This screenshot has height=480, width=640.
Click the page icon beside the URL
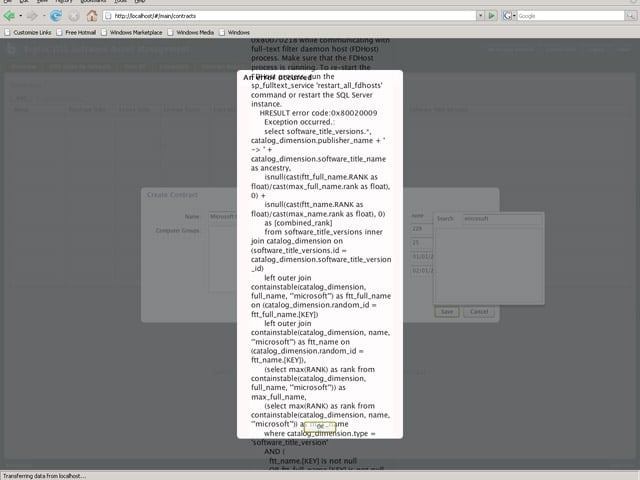coord(108,16)
